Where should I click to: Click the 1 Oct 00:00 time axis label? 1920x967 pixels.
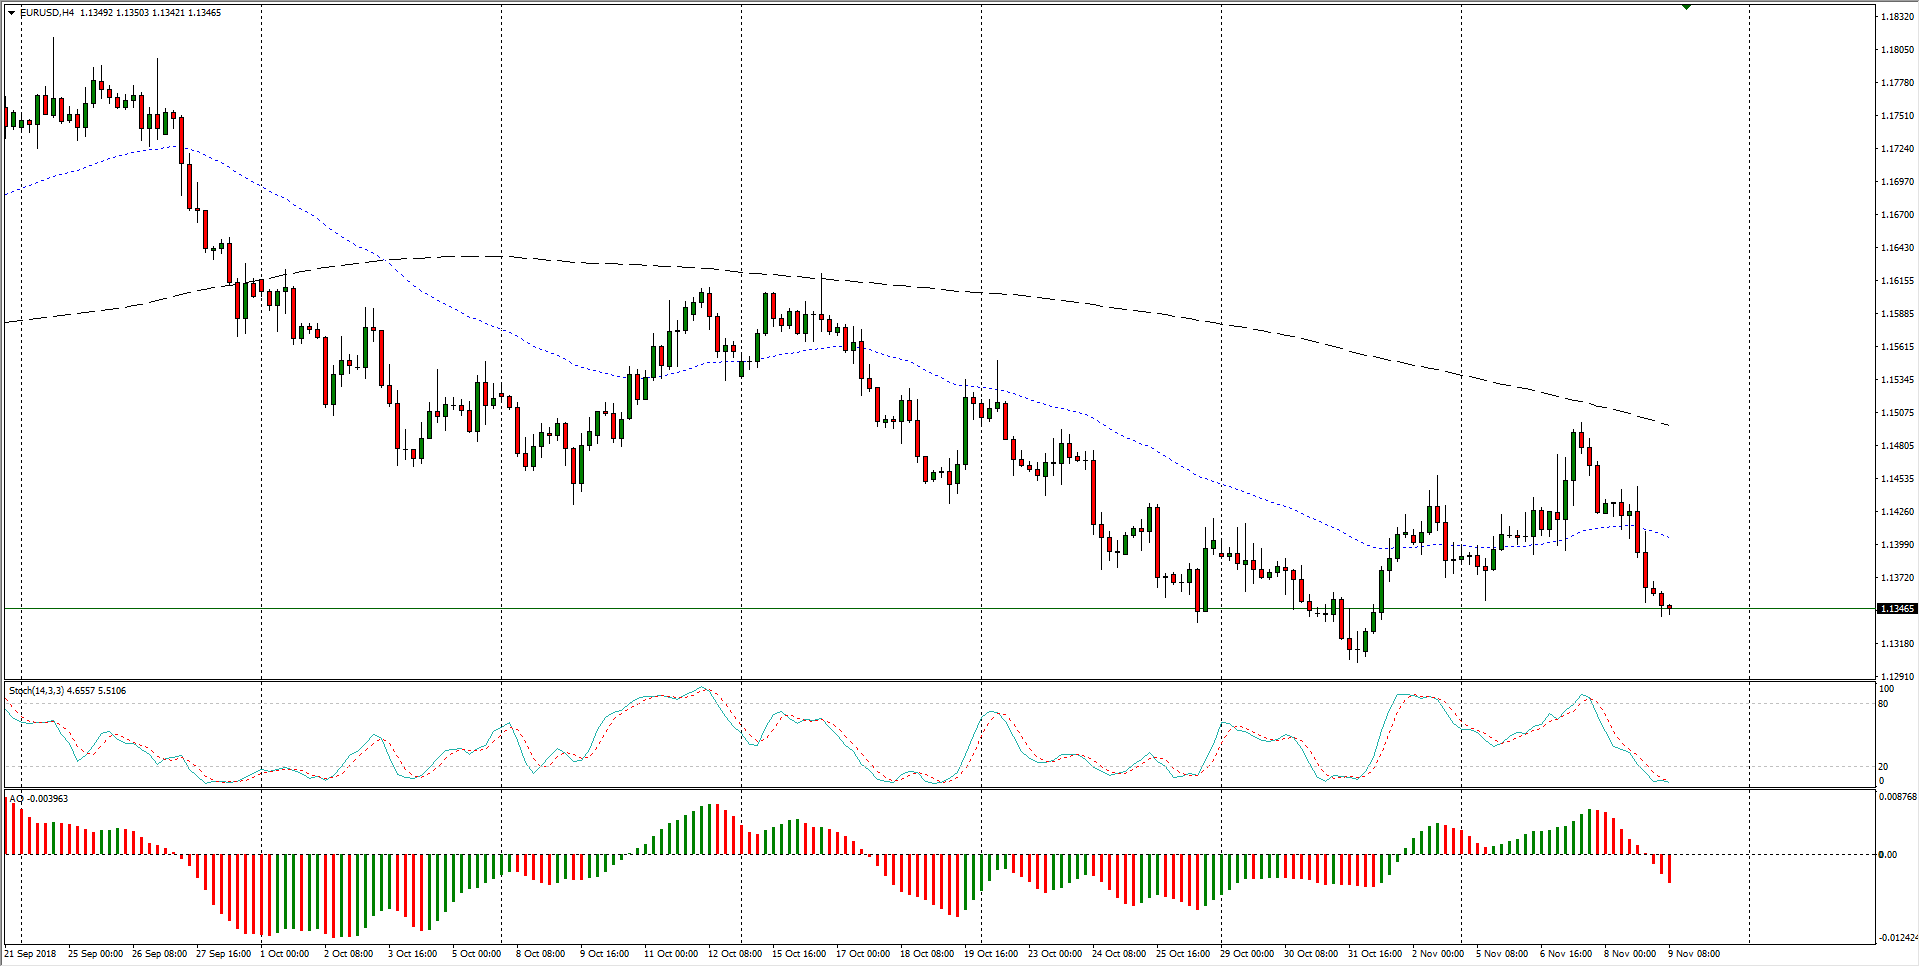point(285,953)
